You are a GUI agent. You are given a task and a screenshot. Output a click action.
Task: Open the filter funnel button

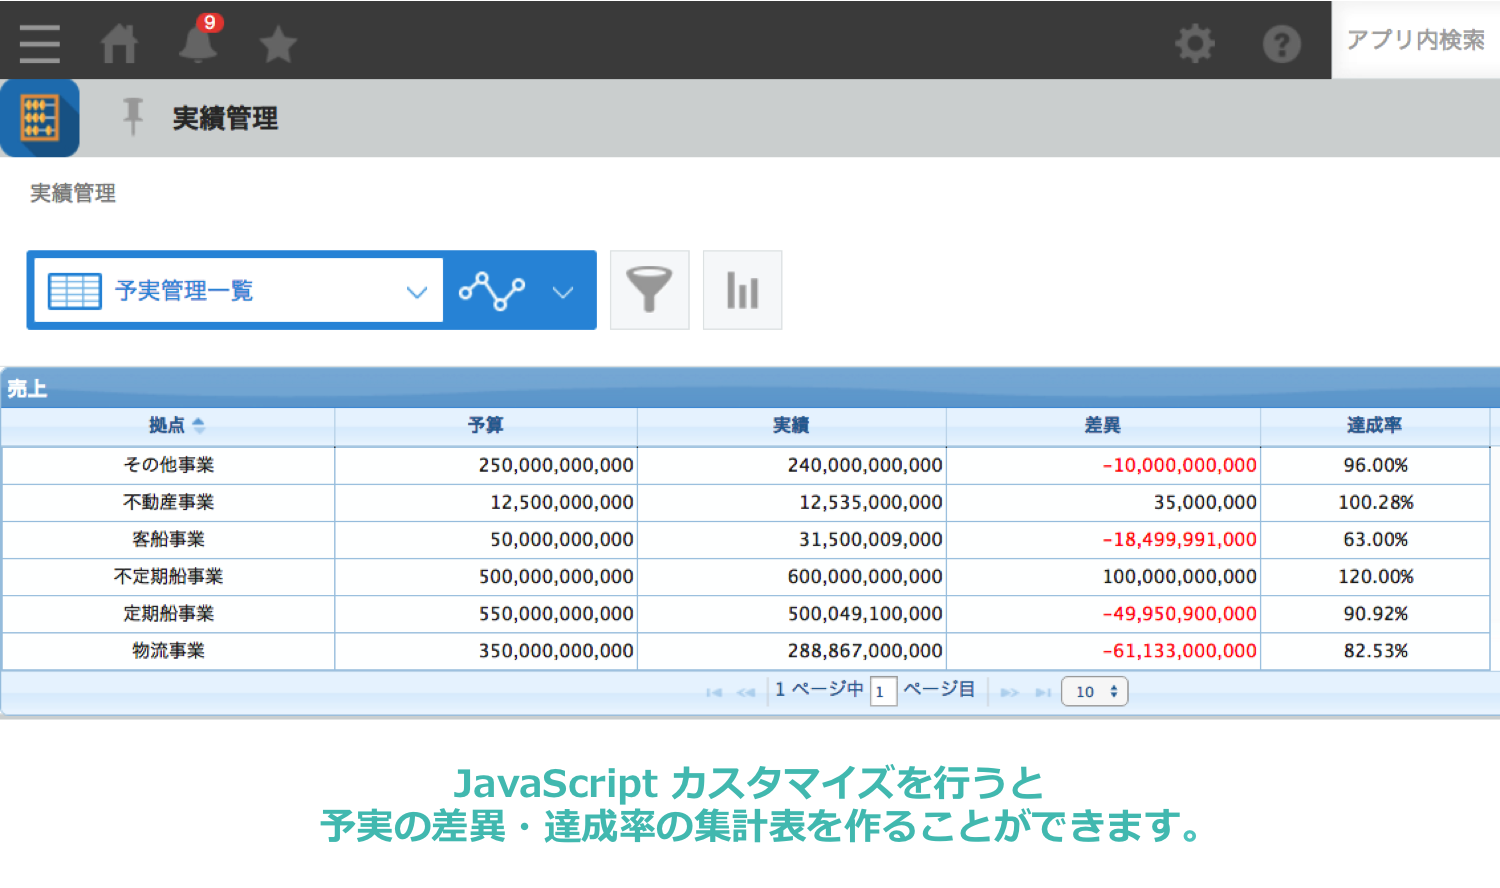click(650, 290)
